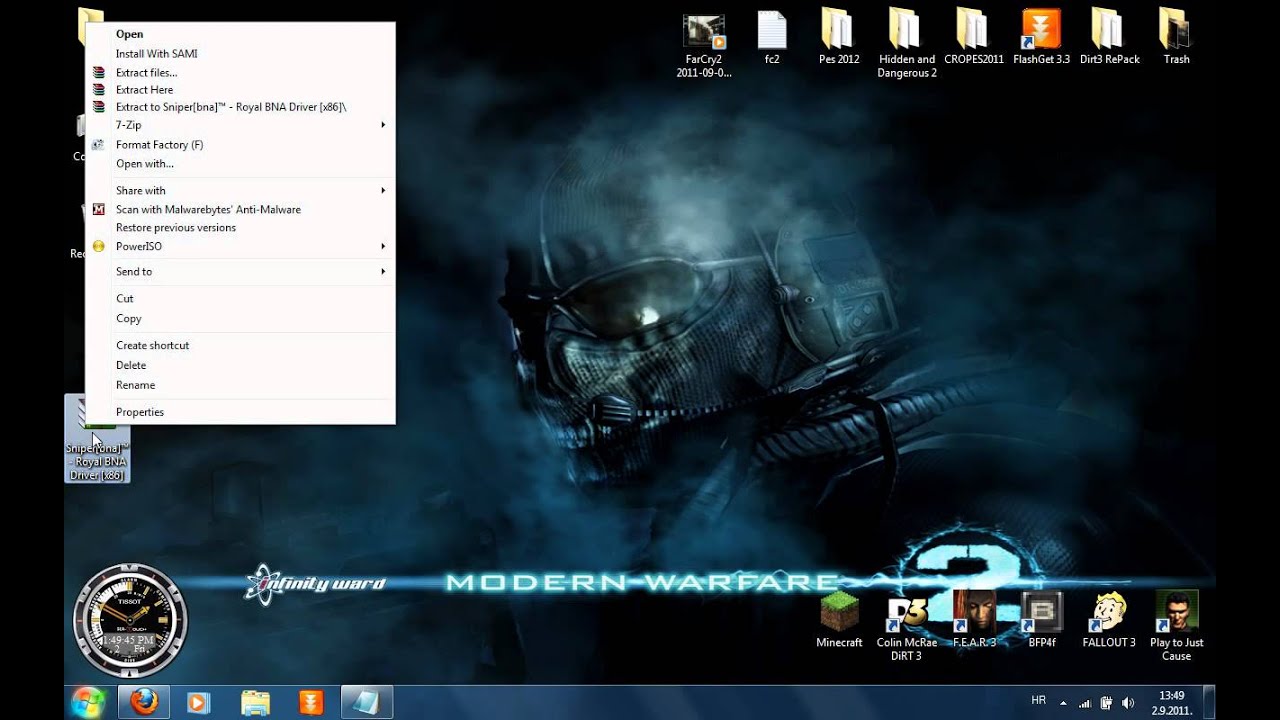
Task: Expand the PowerISO submenu
Action: point(240,246)
